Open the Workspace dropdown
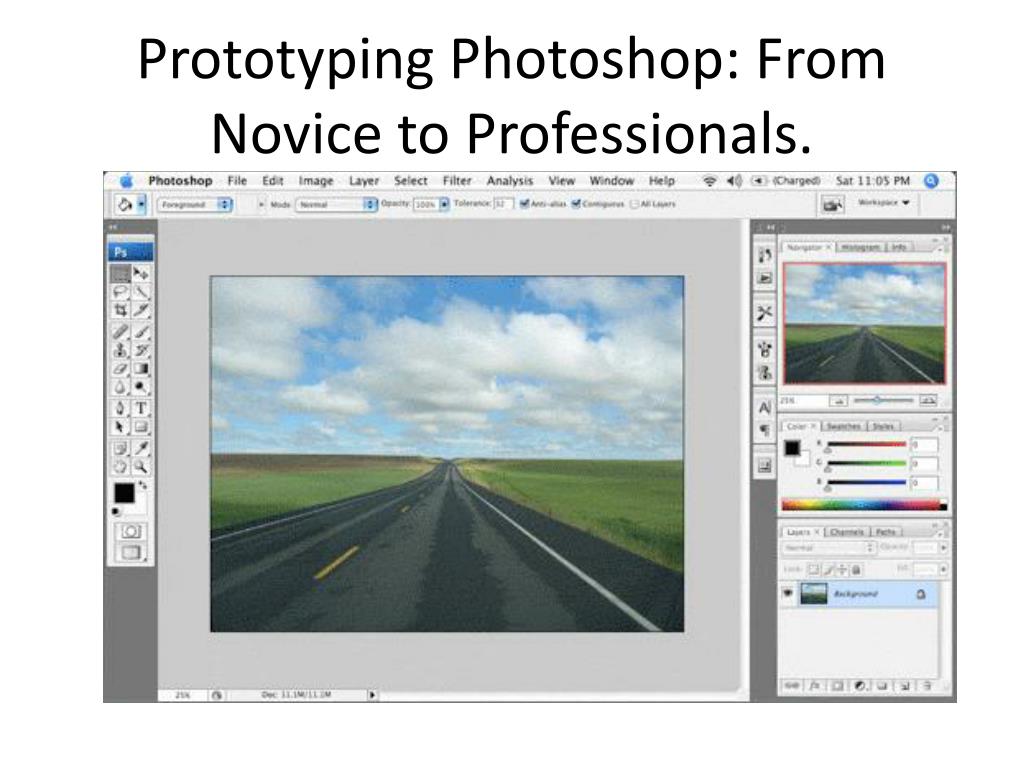The width and height of the screenshot is (1024, 768). (884, 202)
